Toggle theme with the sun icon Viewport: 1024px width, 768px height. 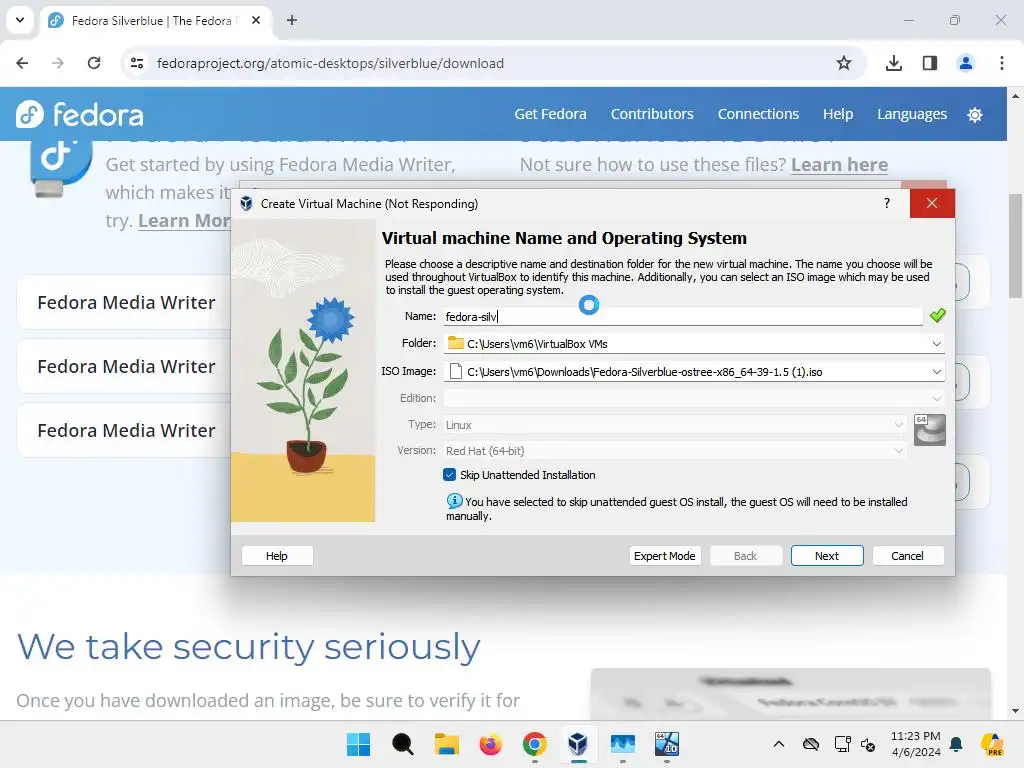pyautogui.click(x=975, y=115)
